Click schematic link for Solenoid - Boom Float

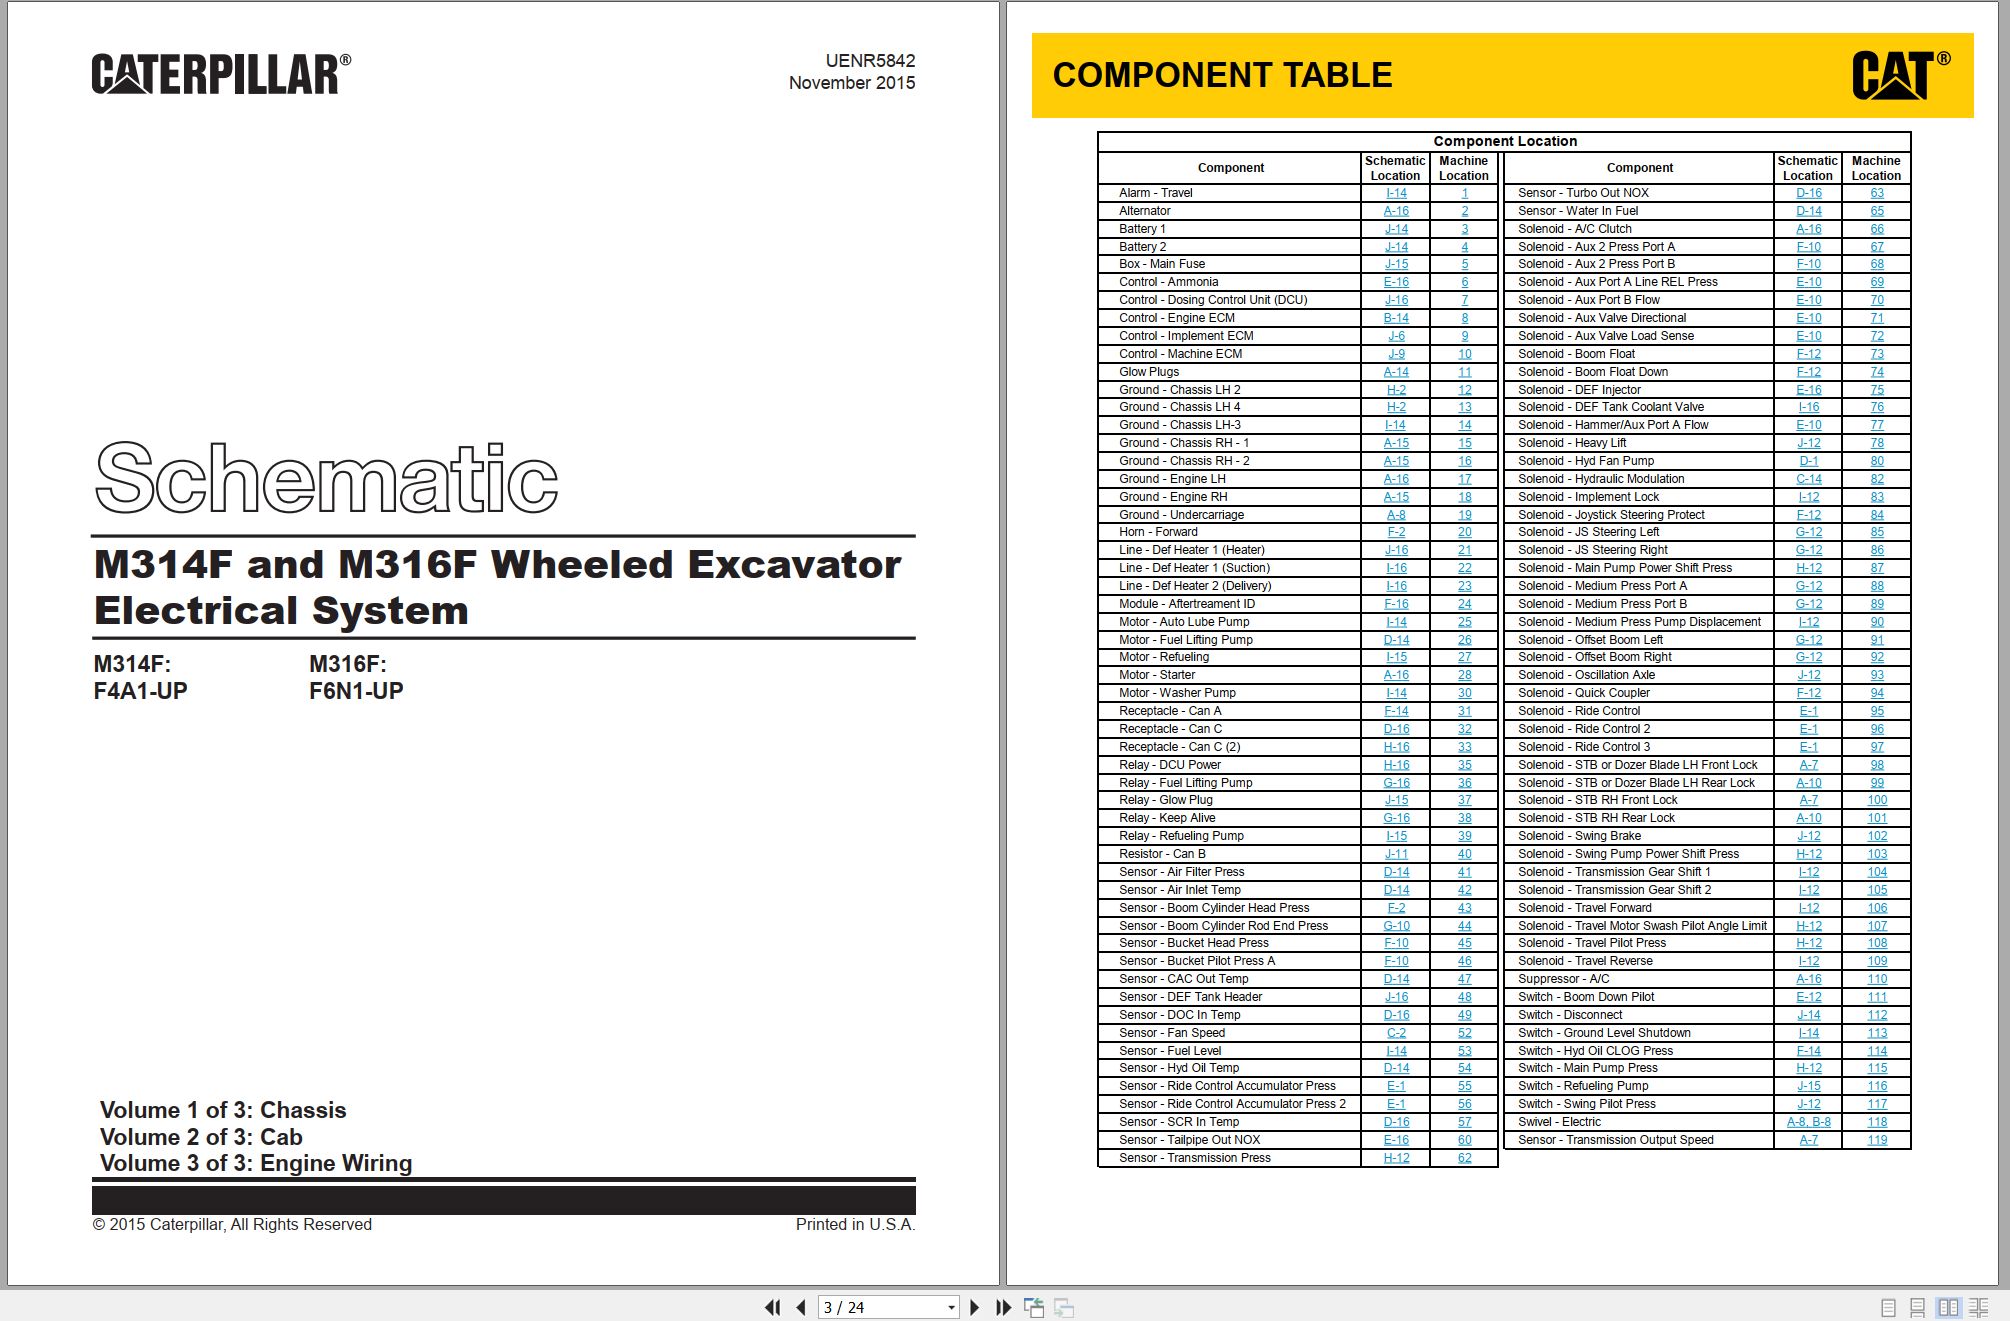[1809, 354]
